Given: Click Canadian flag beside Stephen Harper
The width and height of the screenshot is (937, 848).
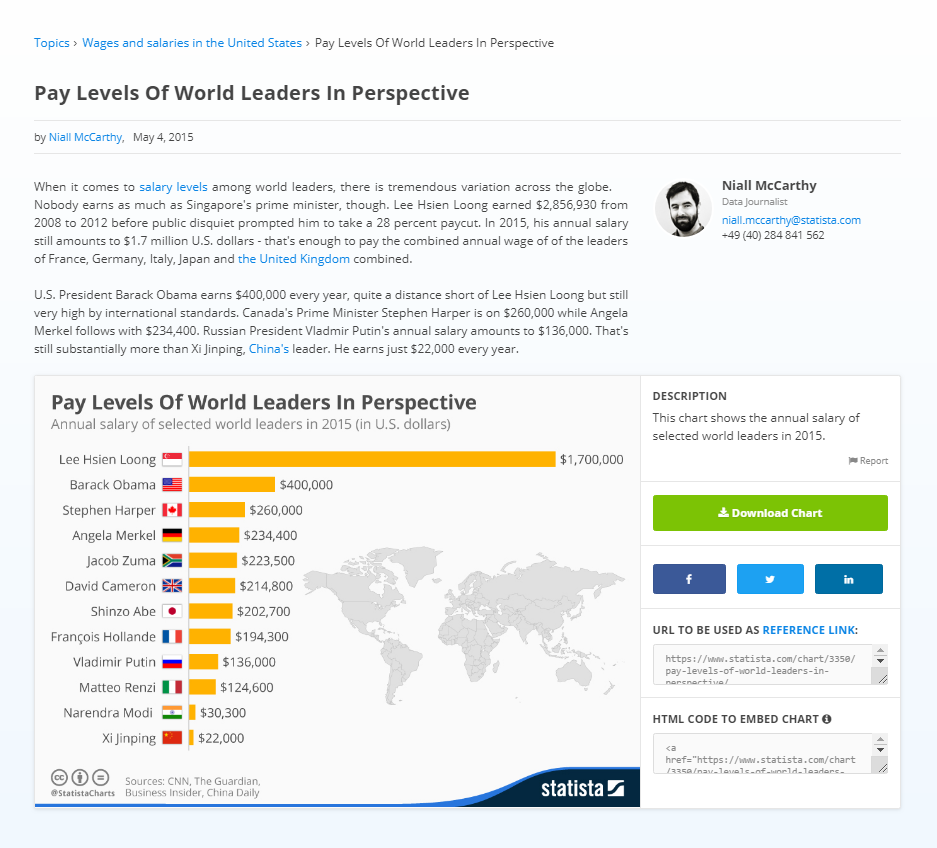Looking at the screenshot, I should [172, 510].
